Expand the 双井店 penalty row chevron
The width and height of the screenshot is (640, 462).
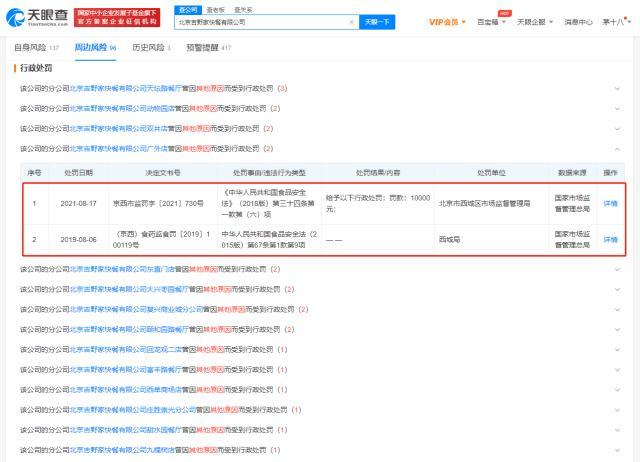coord(617,129)
